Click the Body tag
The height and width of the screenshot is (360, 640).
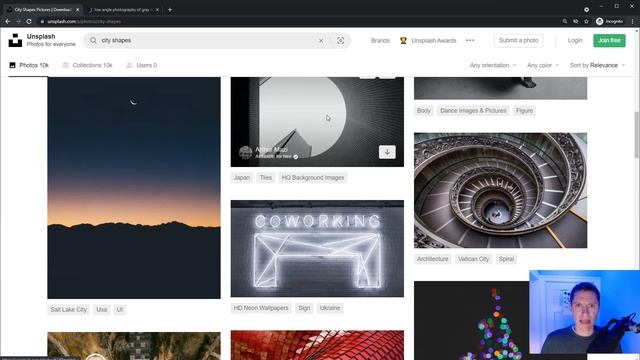pos(424,111)
